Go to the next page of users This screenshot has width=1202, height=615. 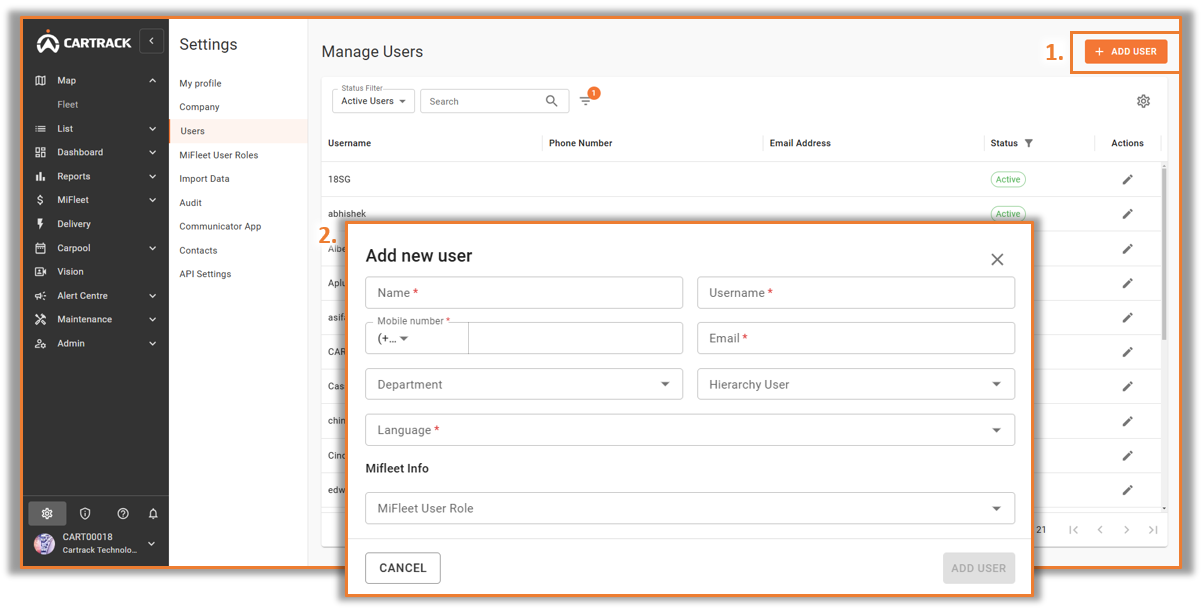pos(1126,530)
